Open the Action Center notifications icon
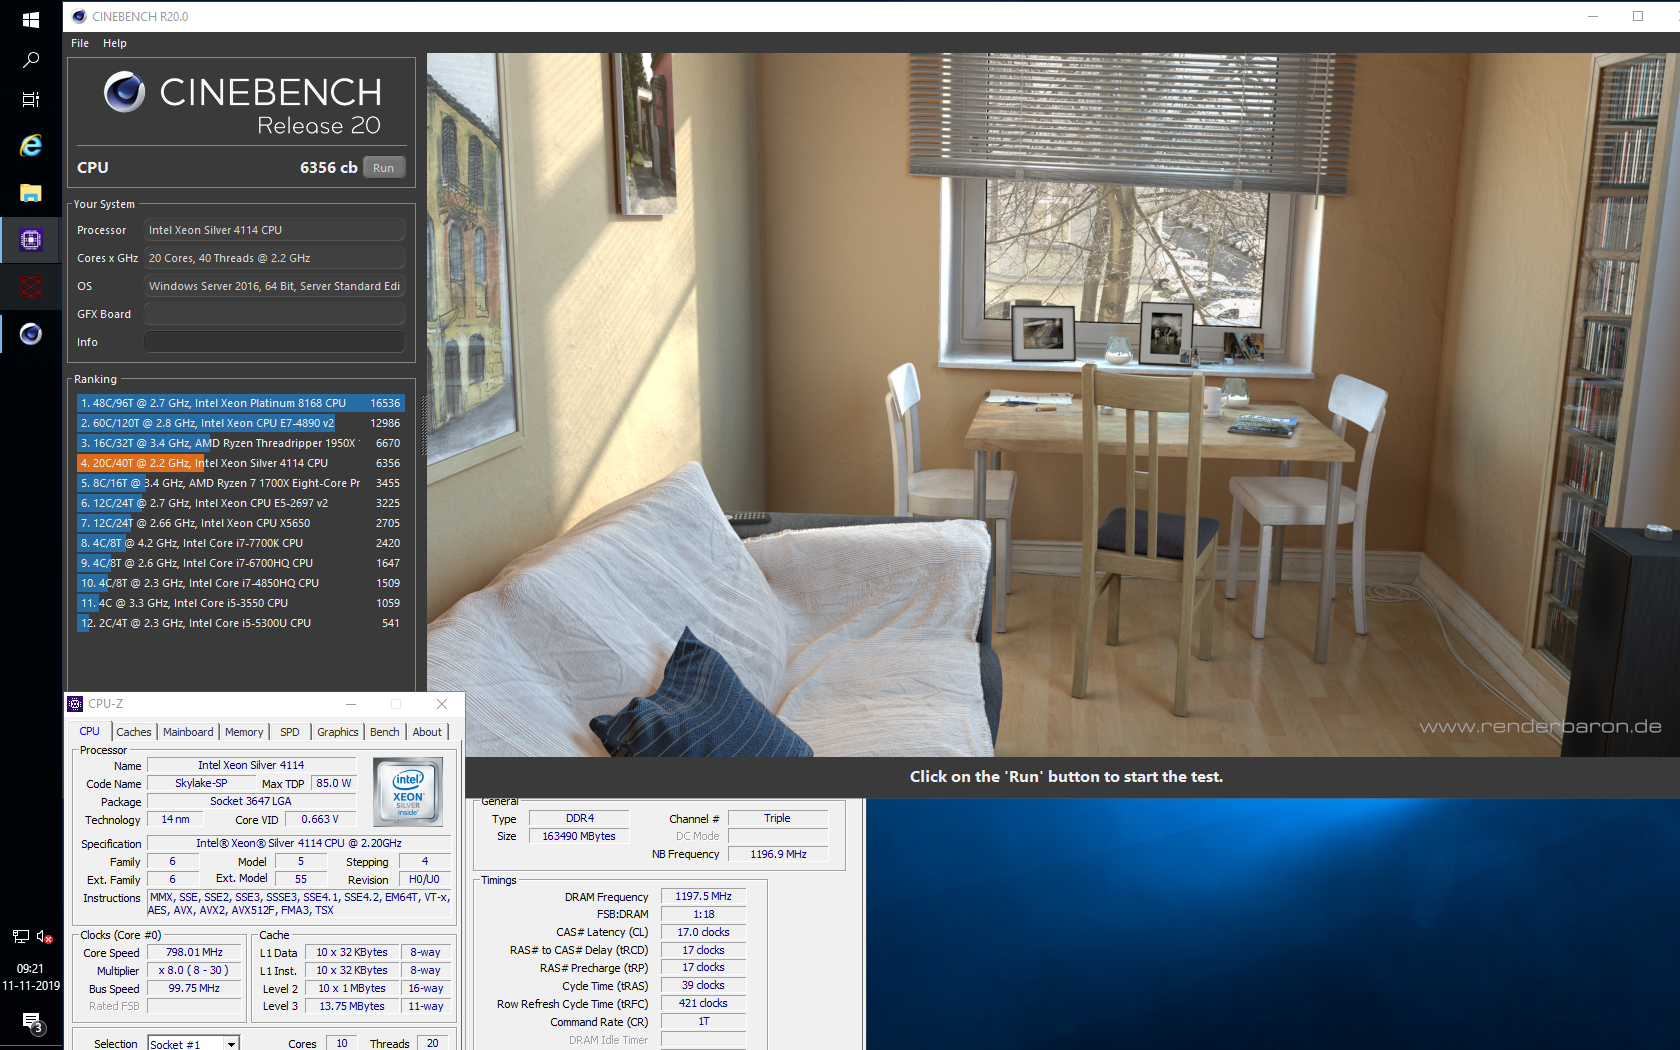1680x1050 pixels. point(31,1022)
